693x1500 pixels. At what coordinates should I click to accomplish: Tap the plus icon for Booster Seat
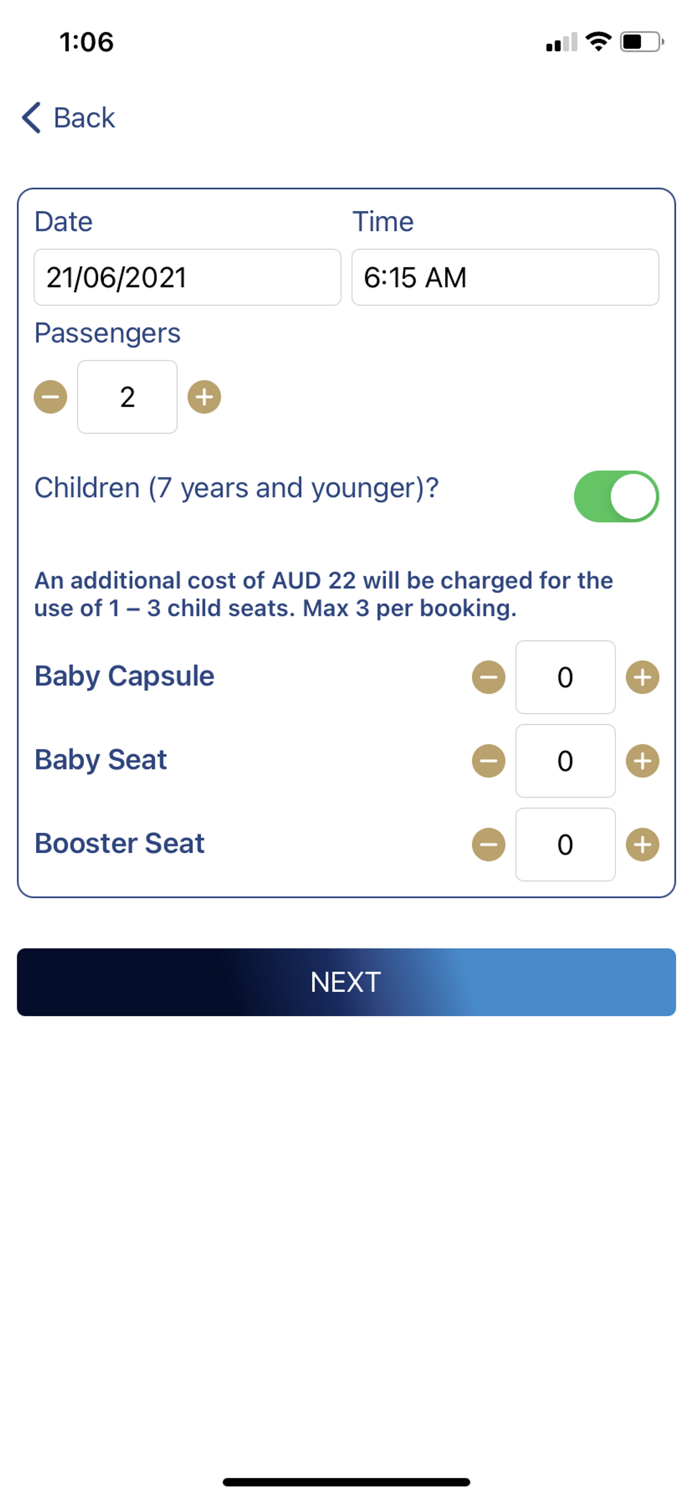[x=641, y=844]
